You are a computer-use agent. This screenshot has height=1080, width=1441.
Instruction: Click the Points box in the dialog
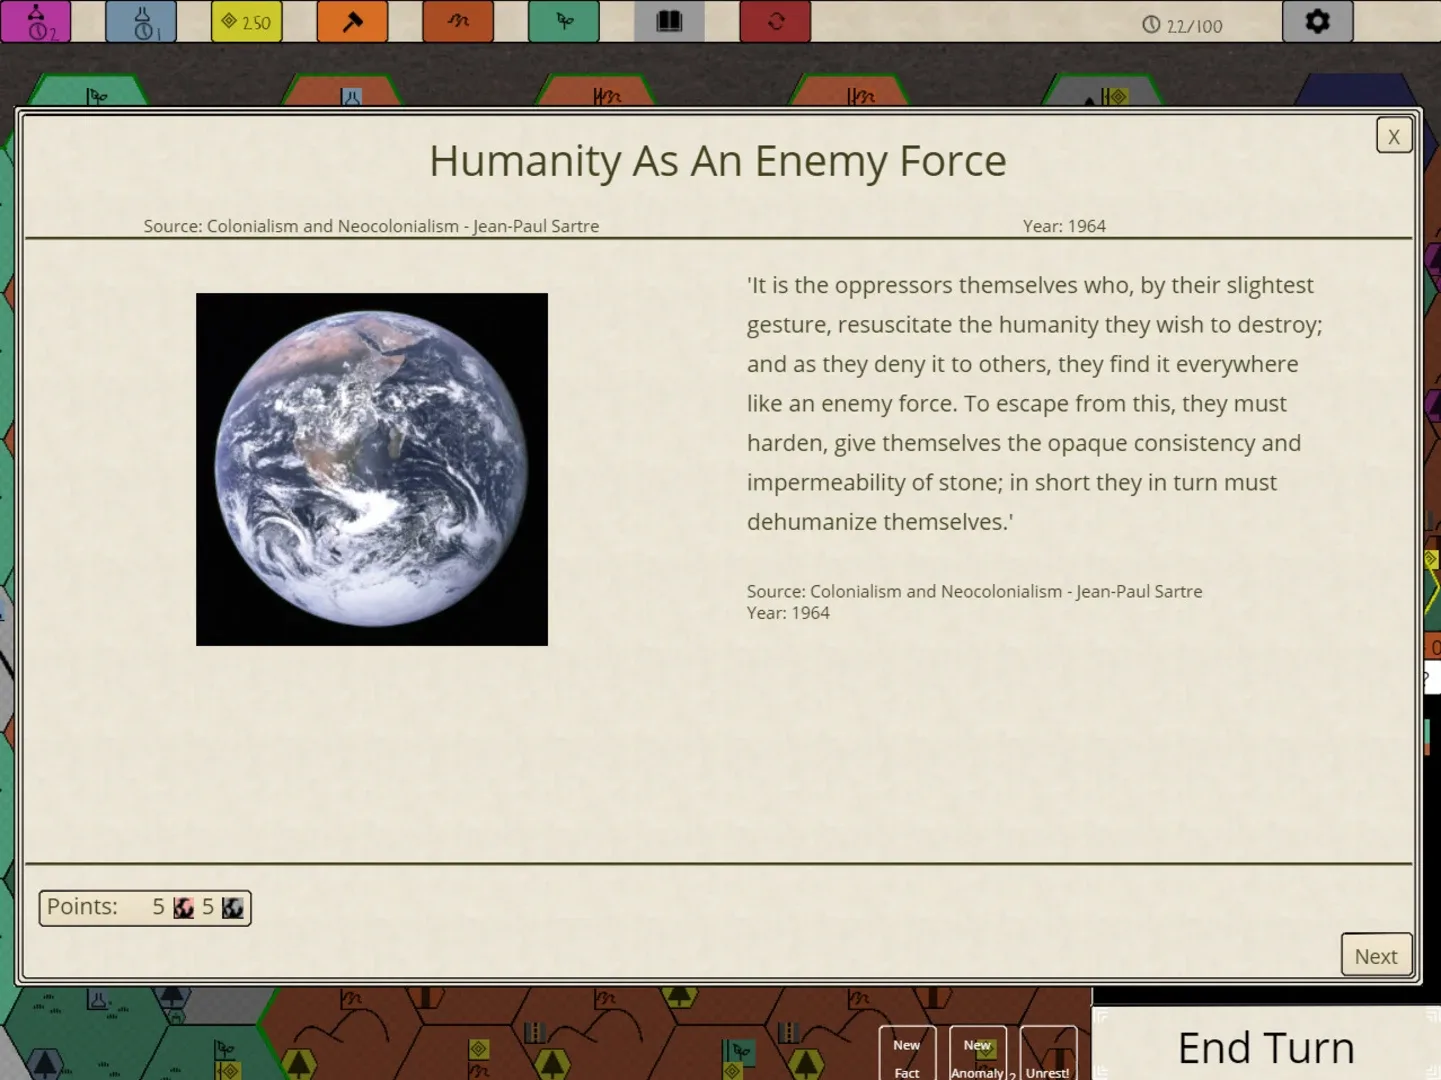145,908
